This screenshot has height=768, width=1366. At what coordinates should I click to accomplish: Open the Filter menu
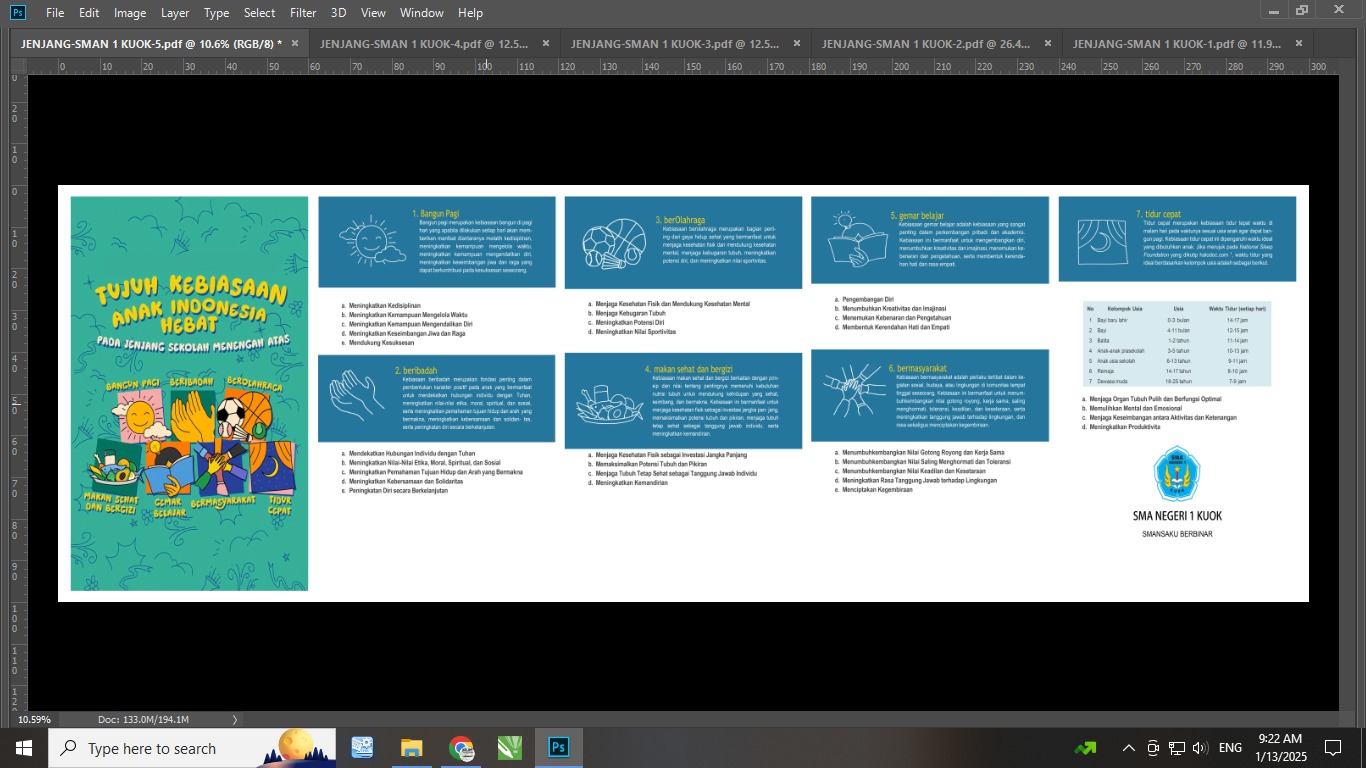click(x=303, y=13)
